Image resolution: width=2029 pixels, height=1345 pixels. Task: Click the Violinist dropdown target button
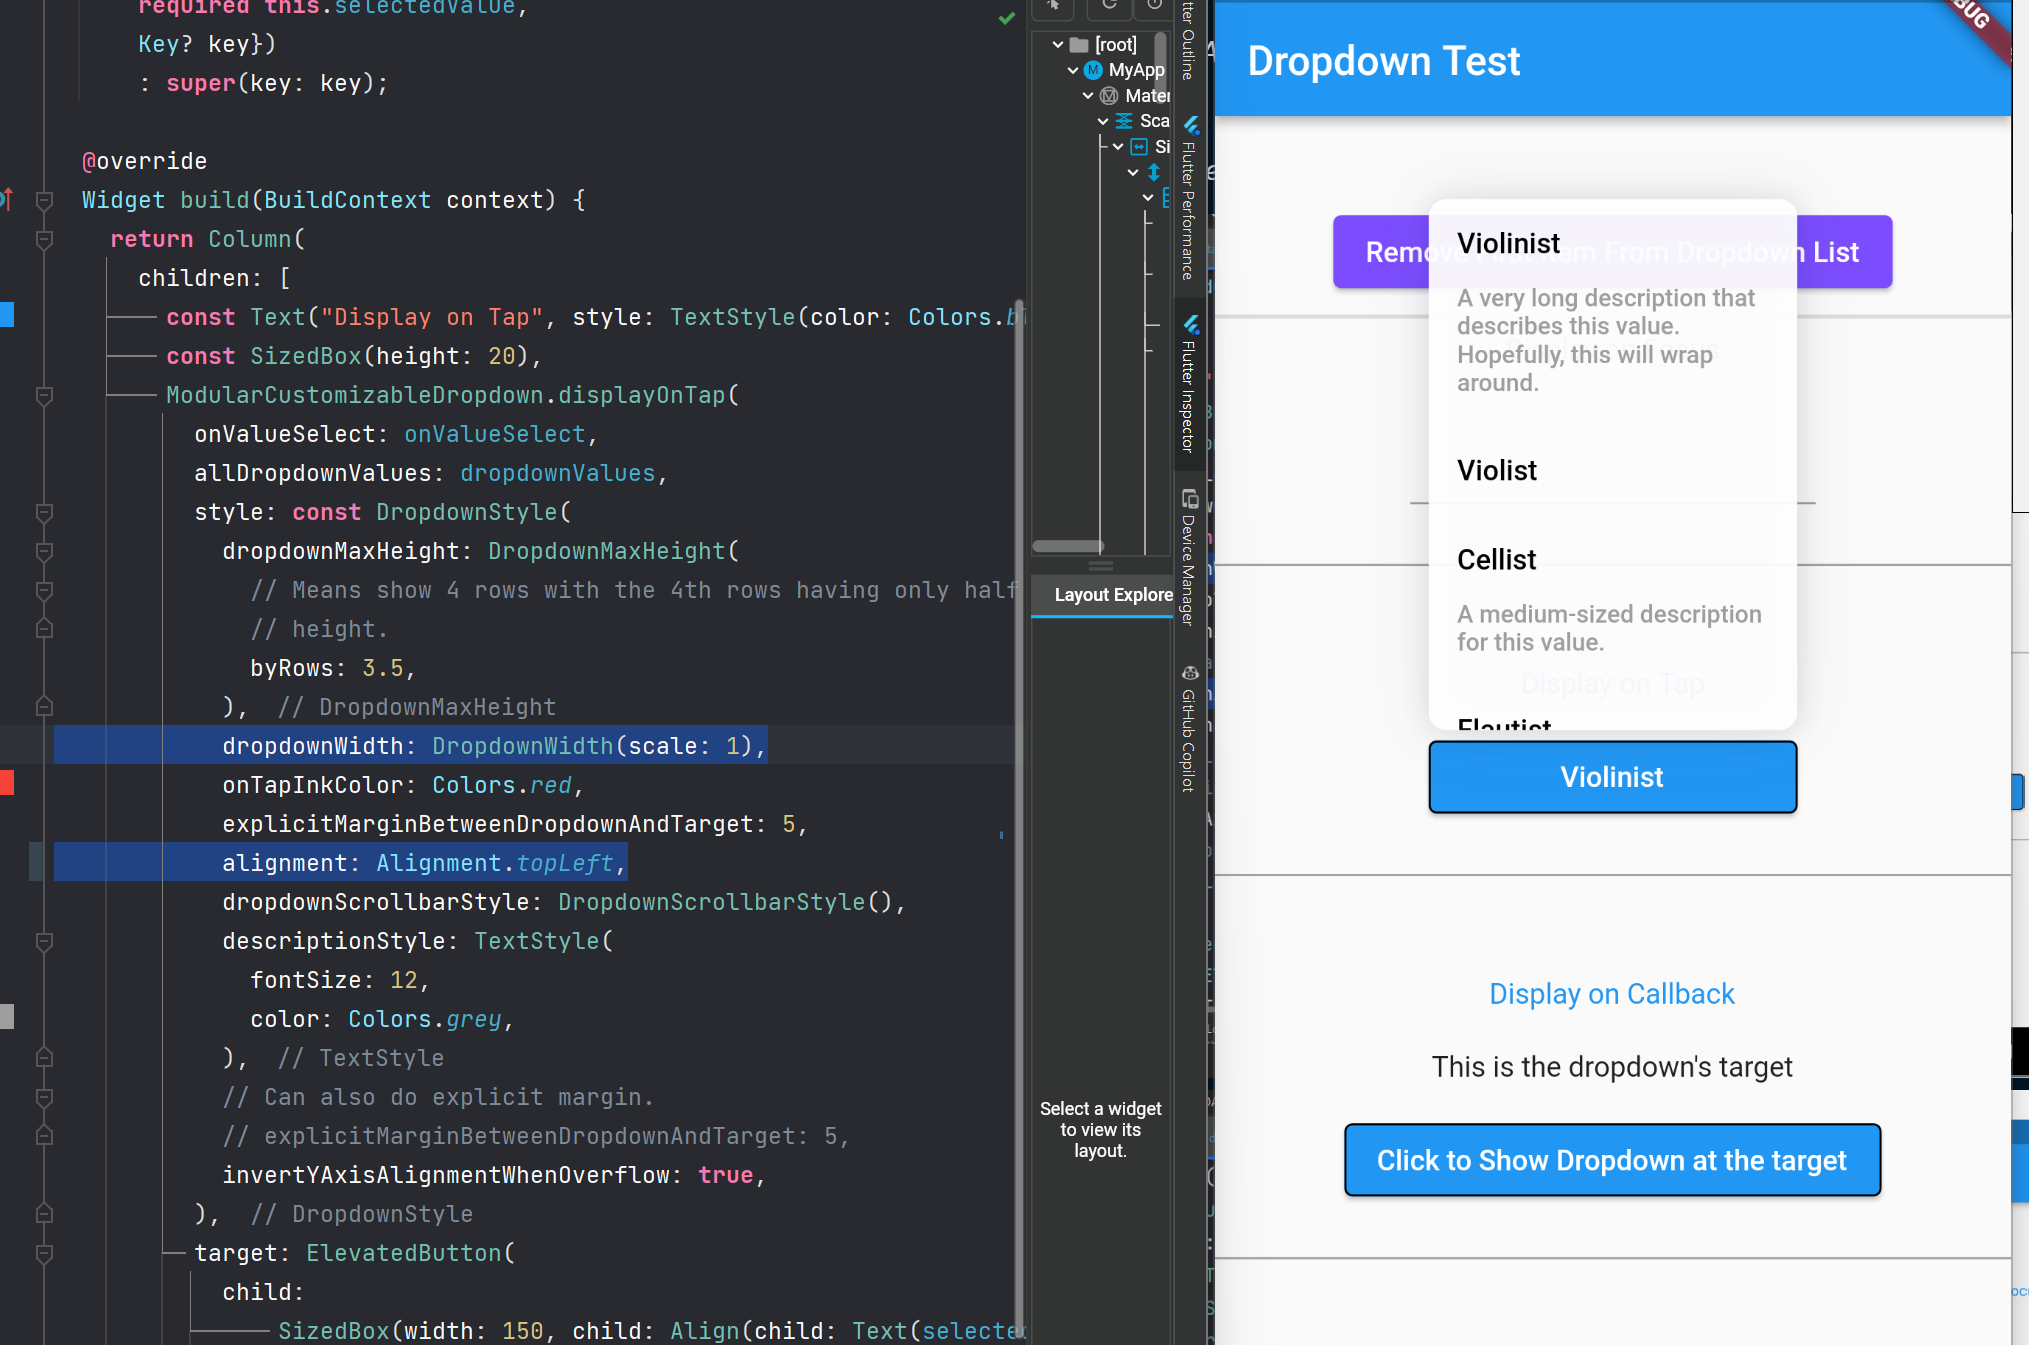click(1611, 777)
